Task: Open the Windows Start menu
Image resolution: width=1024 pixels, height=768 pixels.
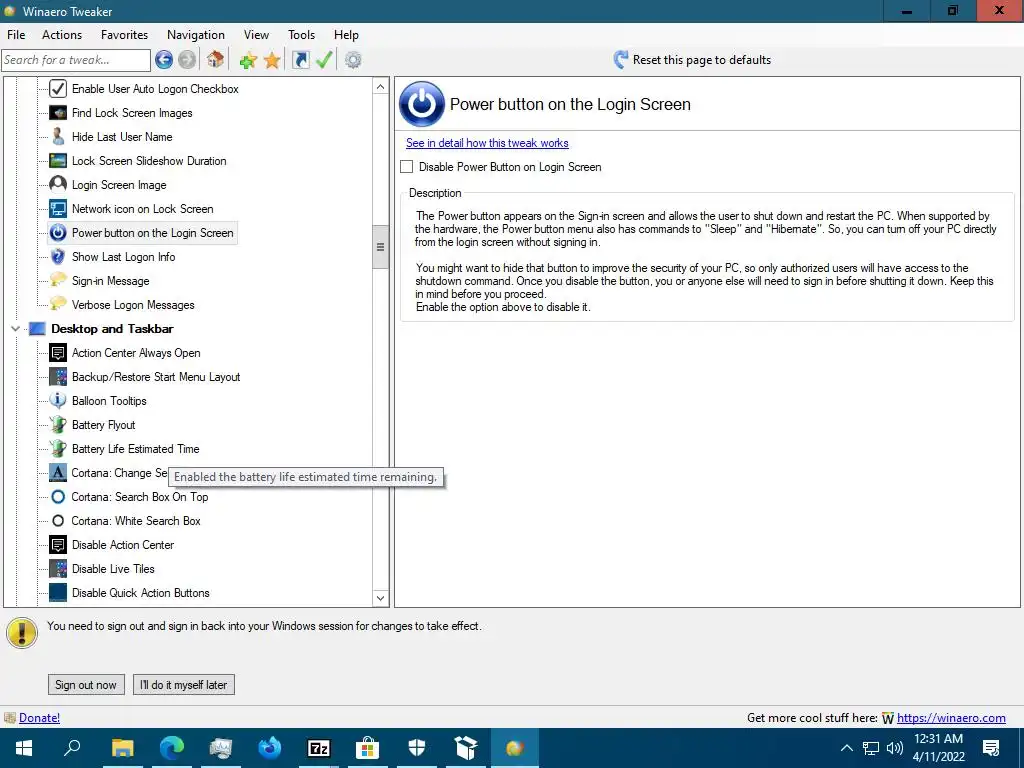Action: 24,748
